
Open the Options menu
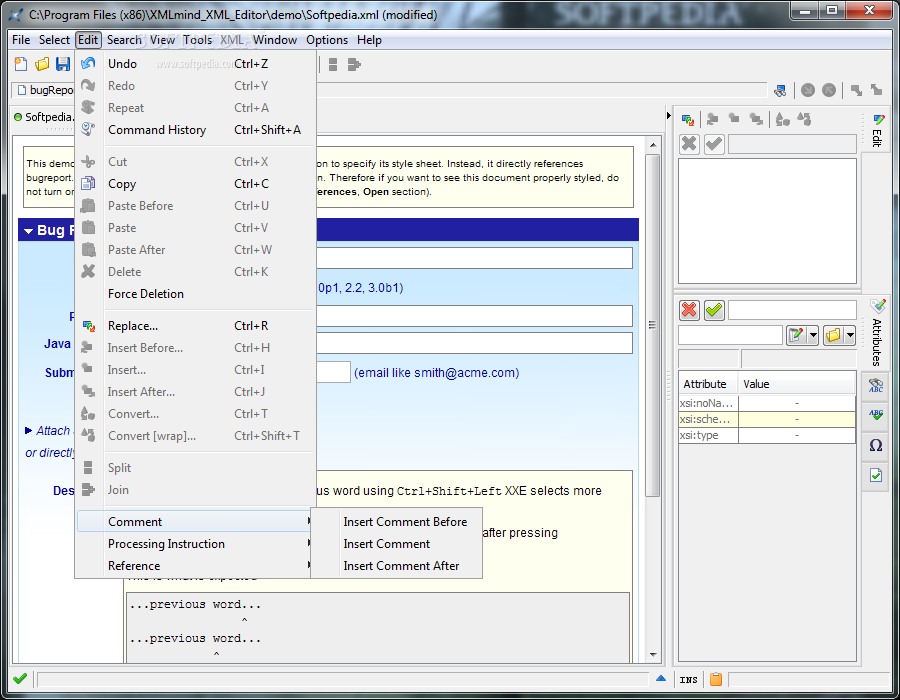point(327,40)
